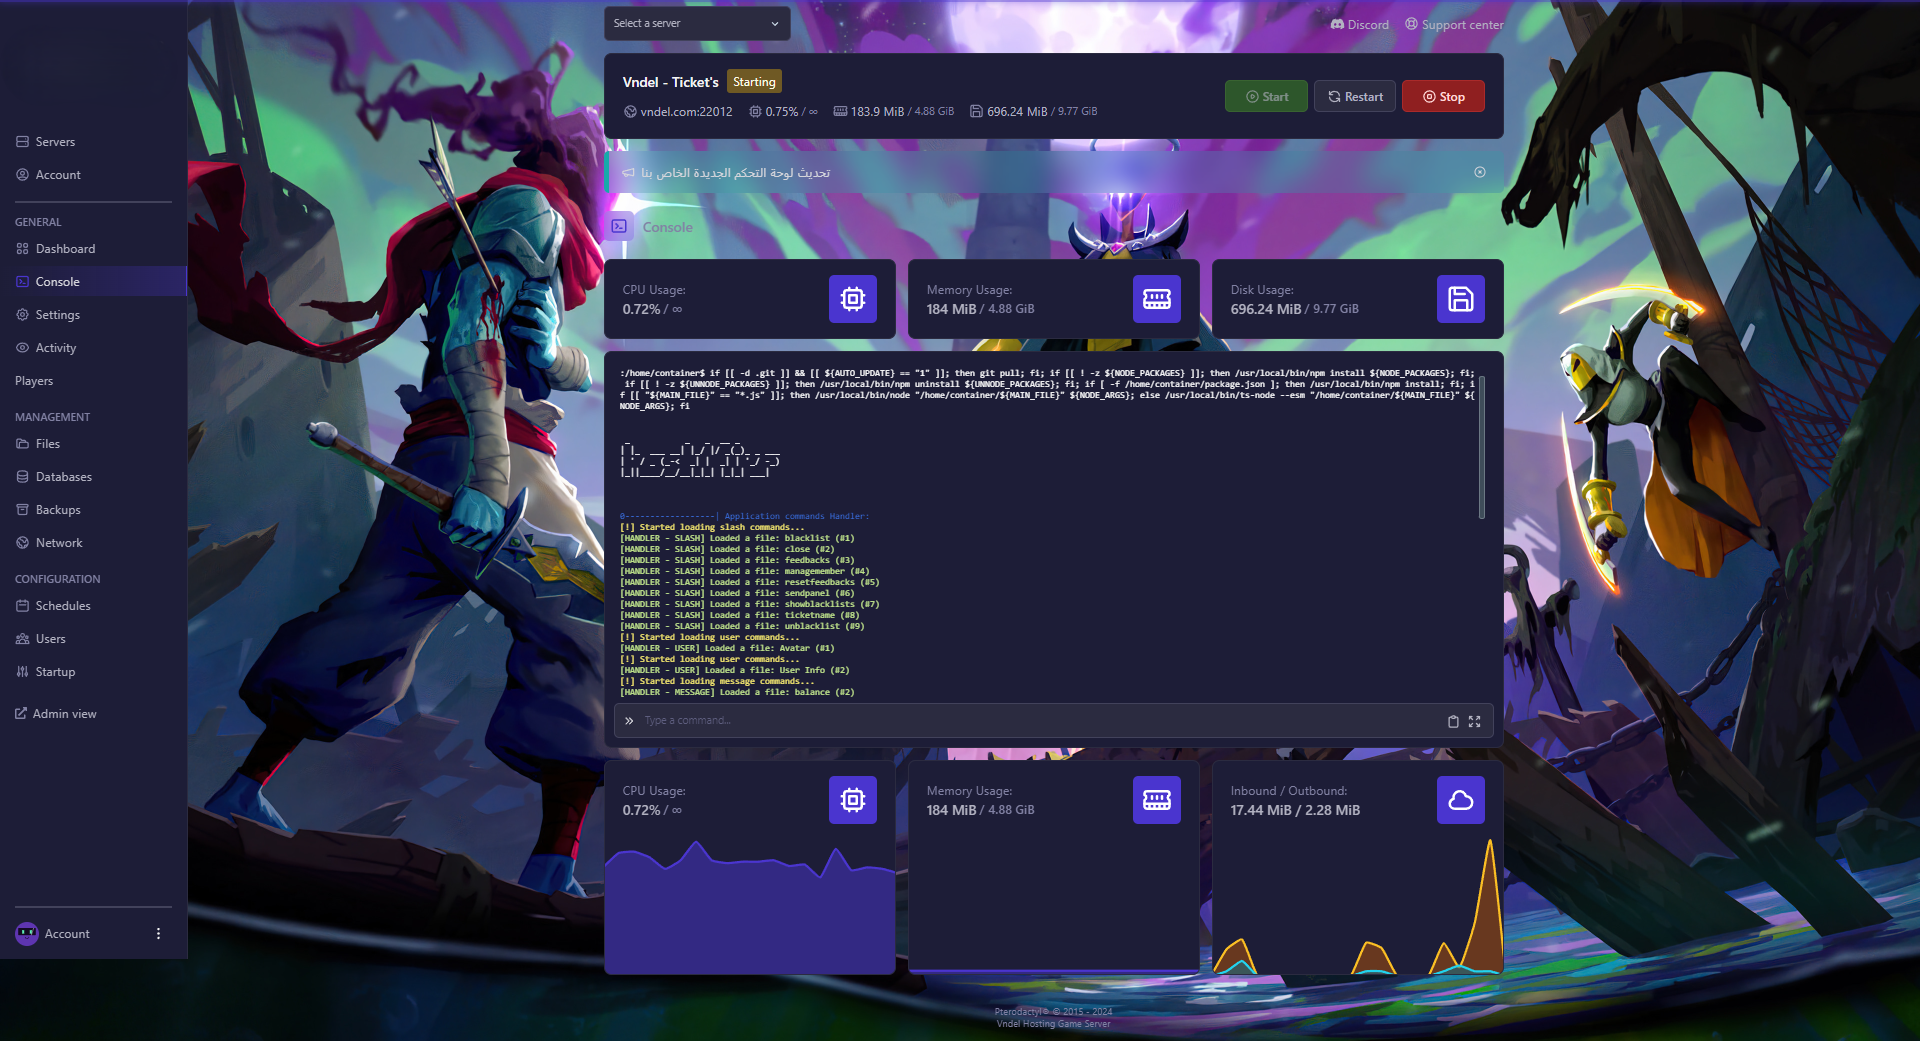Stop the Vndel - Ticket's server
1920x1041 pixels.
pos(1443,96)
